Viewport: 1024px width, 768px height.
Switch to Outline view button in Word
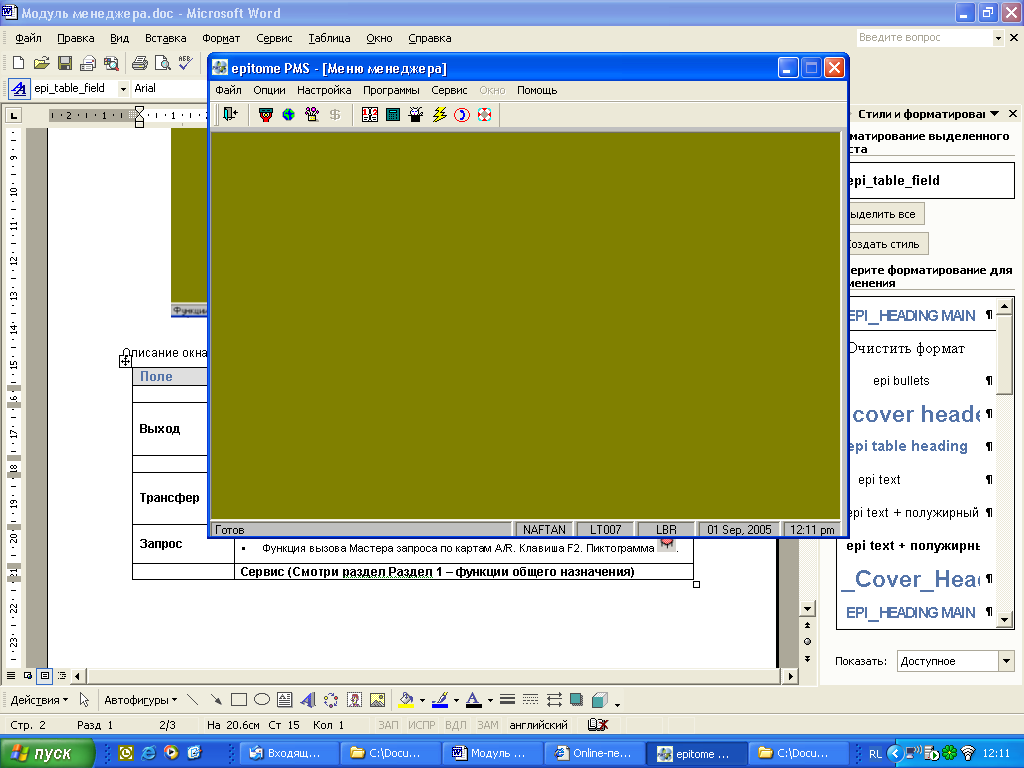(x=61, y=675)
